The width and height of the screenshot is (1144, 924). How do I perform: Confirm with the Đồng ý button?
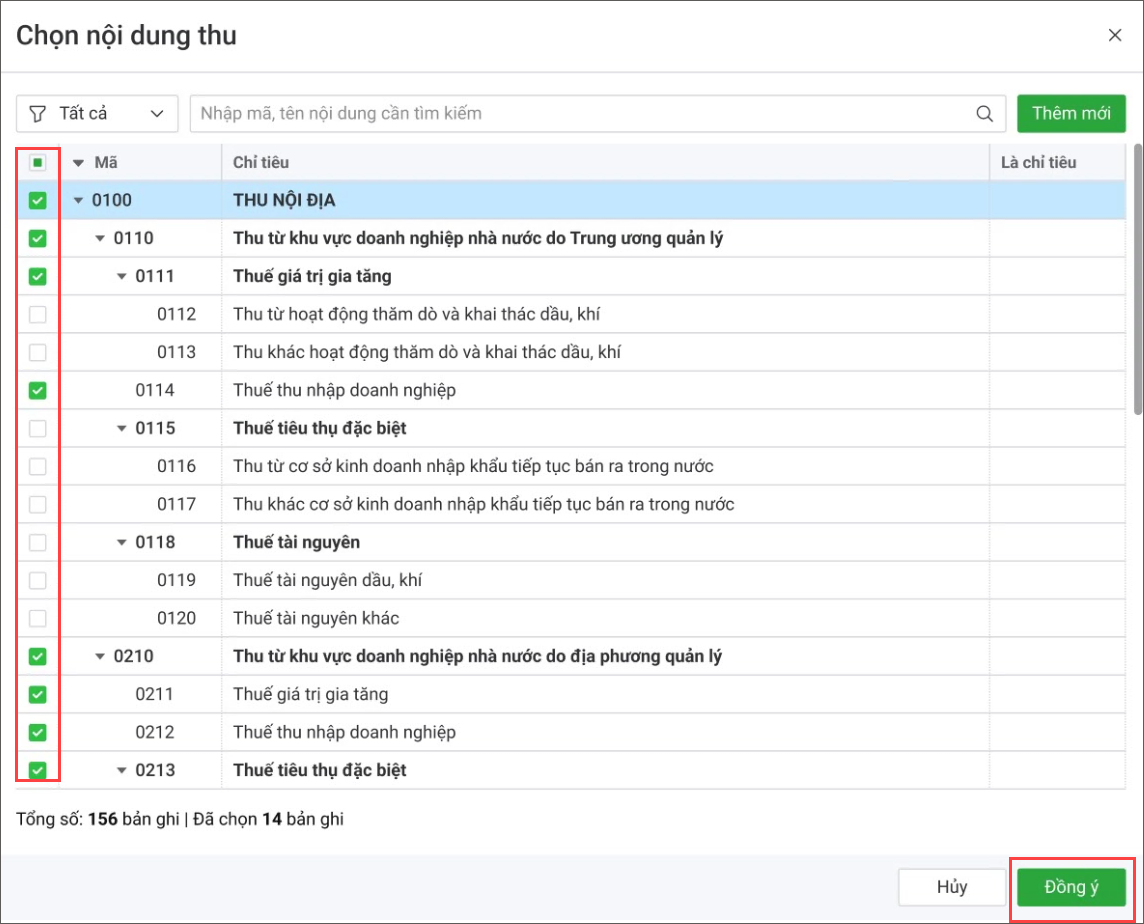point(1071,887)
